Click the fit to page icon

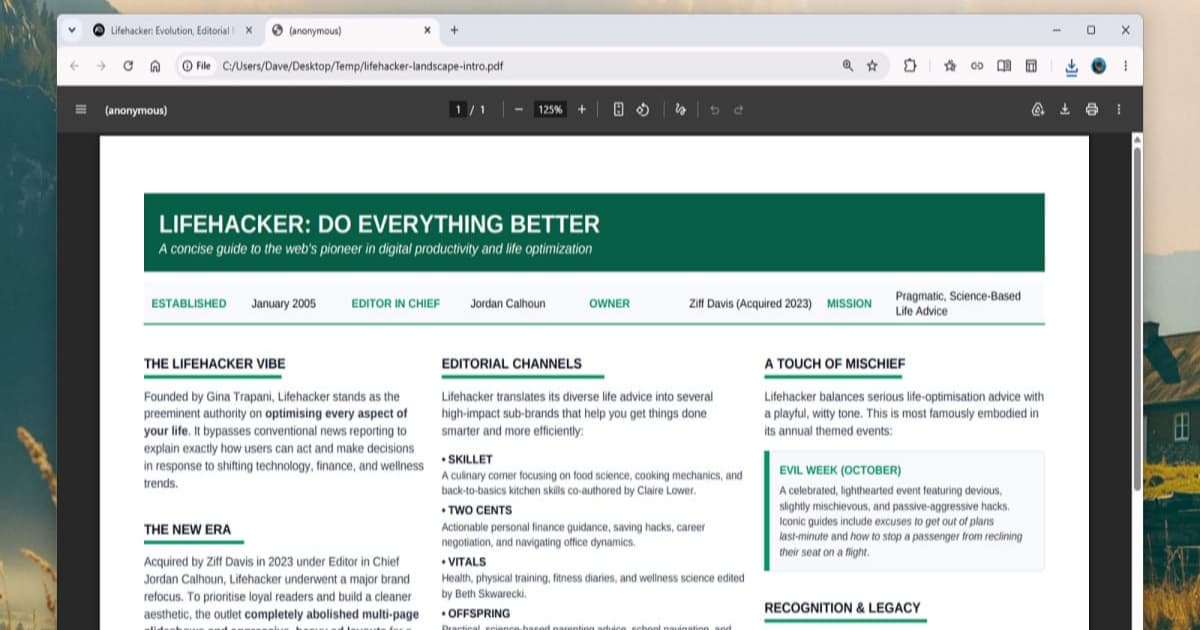(x=619, y=110)
